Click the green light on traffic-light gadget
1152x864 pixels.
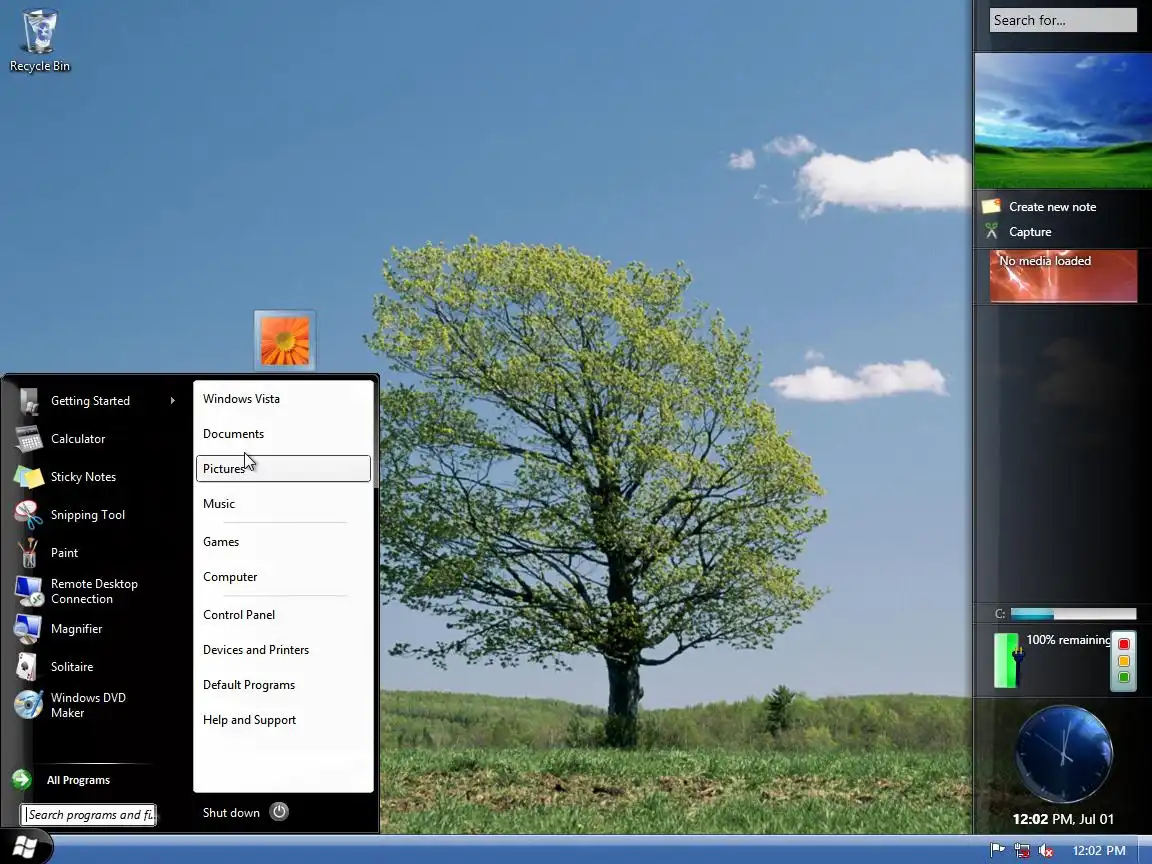click(x=1123, y=677)
